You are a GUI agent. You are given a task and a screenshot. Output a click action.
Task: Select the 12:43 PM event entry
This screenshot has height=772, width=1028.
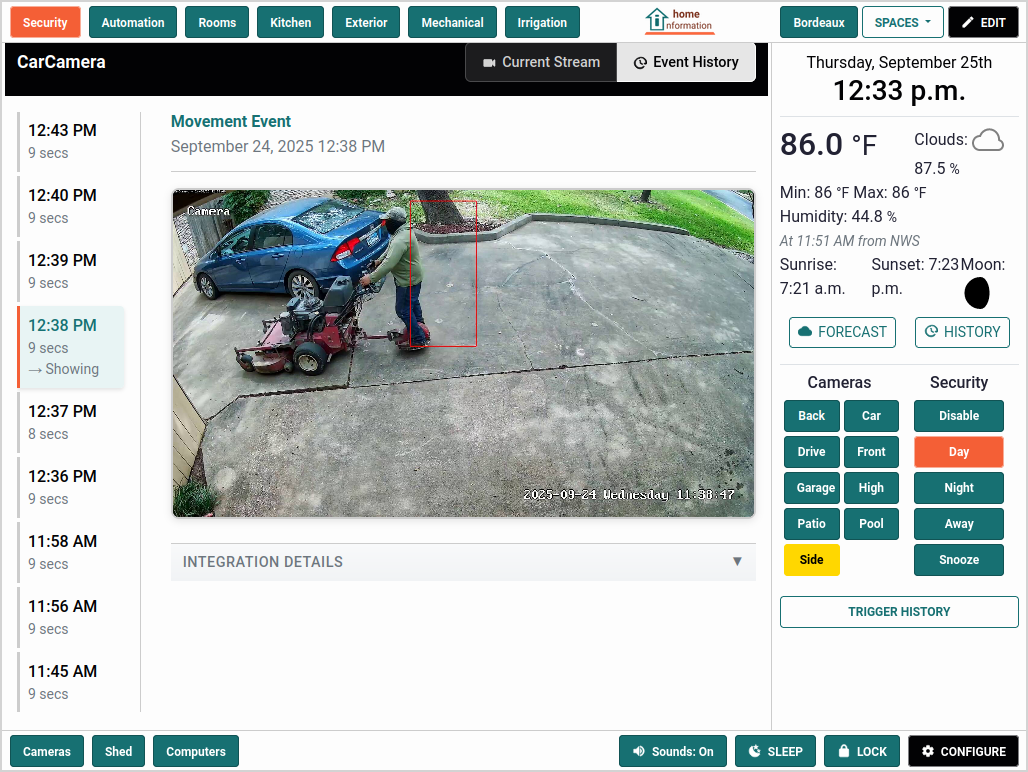[70, 141]
